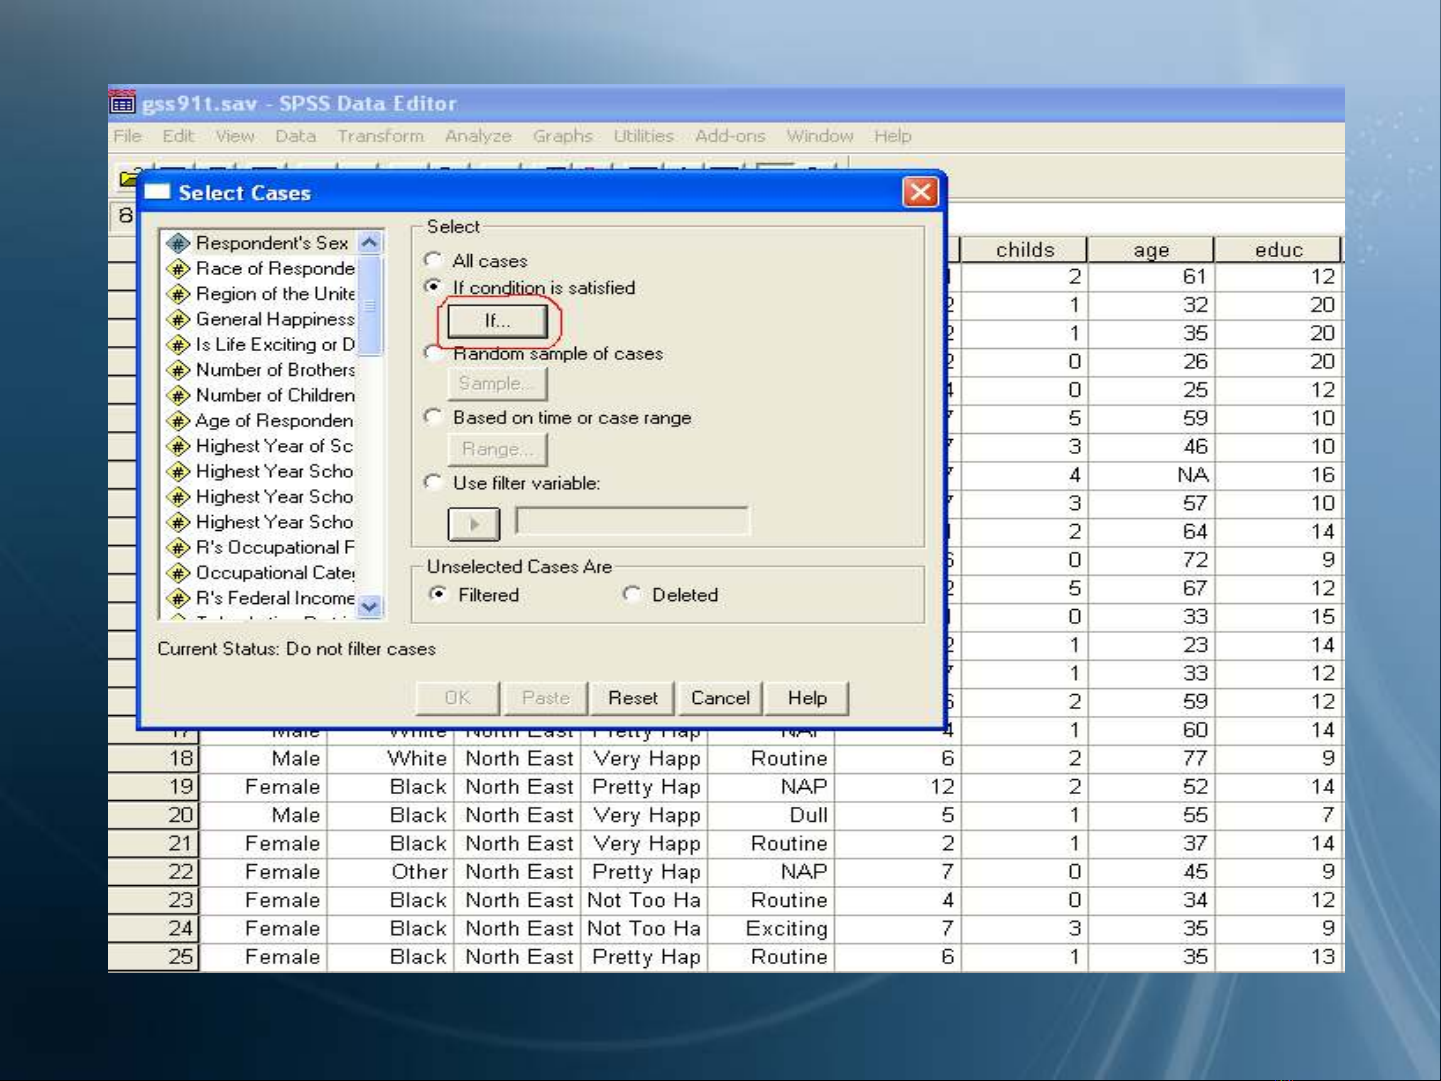Open the Analyze menu
1441x1081 pixels.
(478, 136)
